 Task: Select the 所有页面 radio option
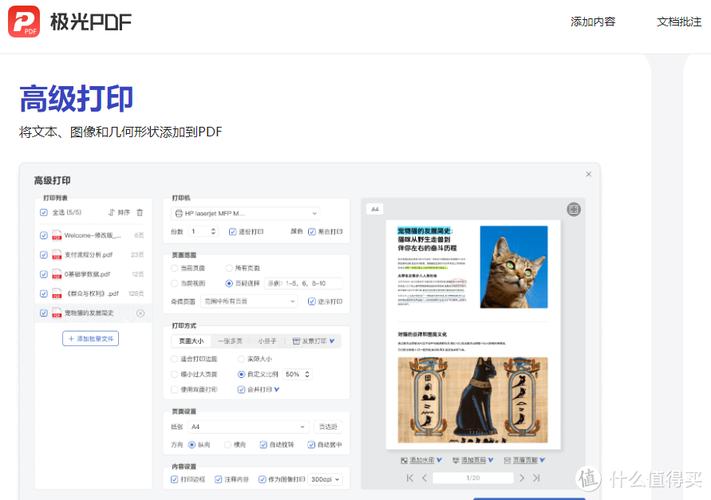point(229,268)
